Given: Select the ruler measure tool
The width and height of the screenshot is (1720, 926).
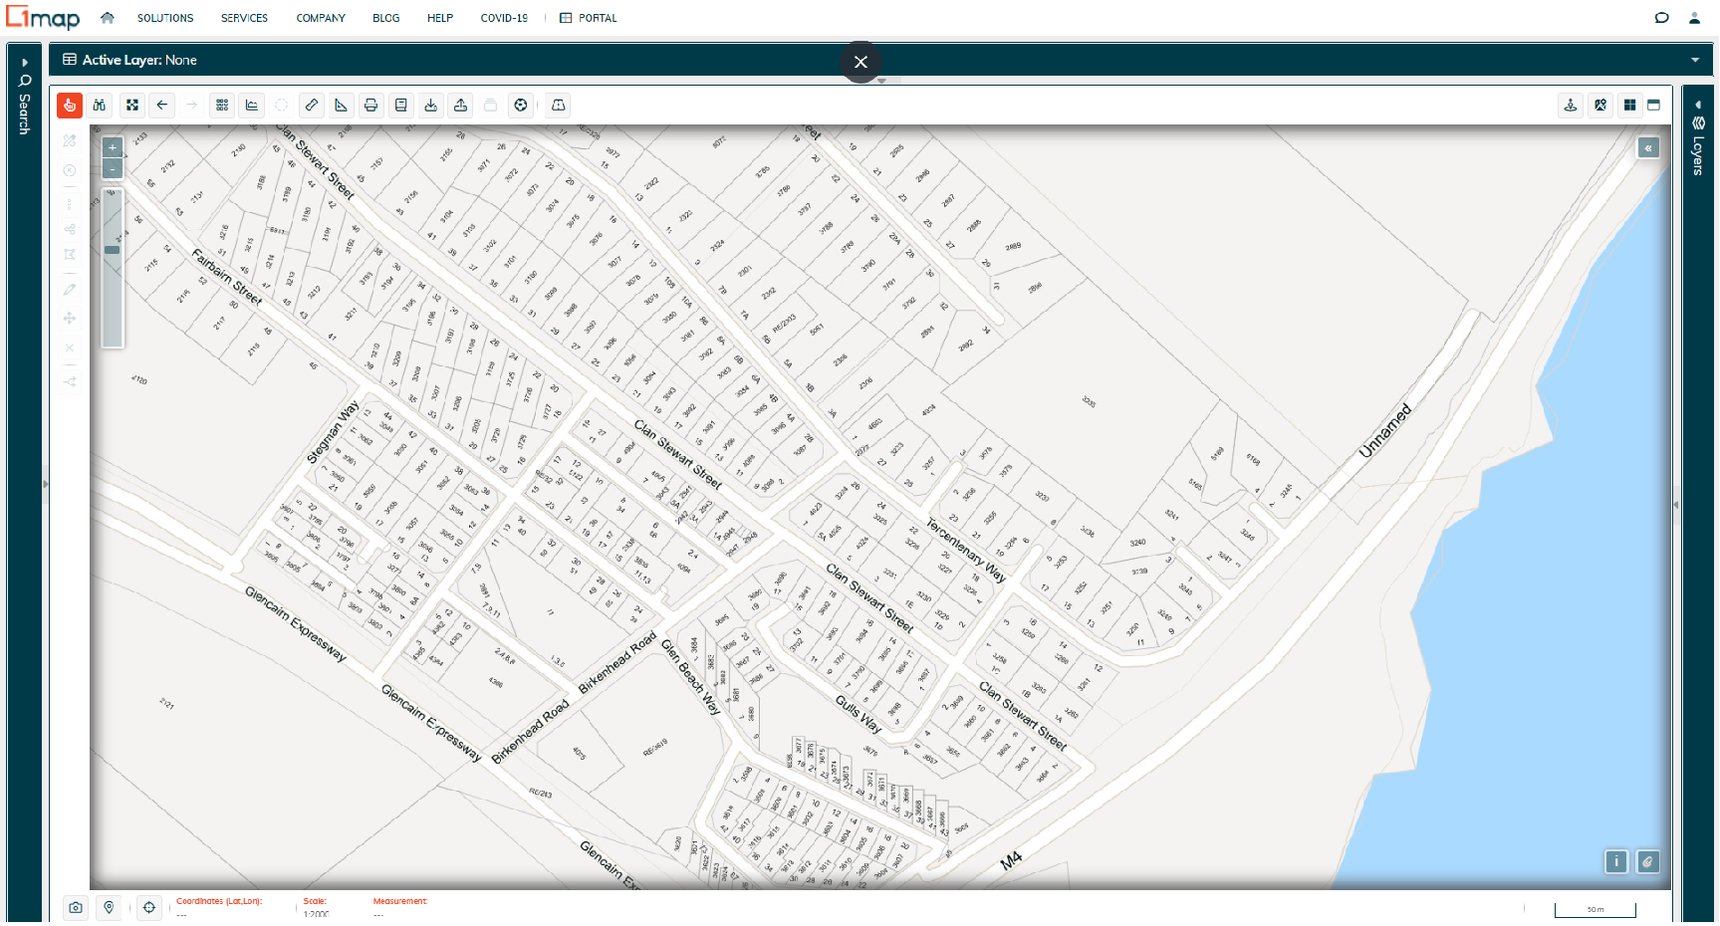Looking at the screenshot, I should [312, 105].
